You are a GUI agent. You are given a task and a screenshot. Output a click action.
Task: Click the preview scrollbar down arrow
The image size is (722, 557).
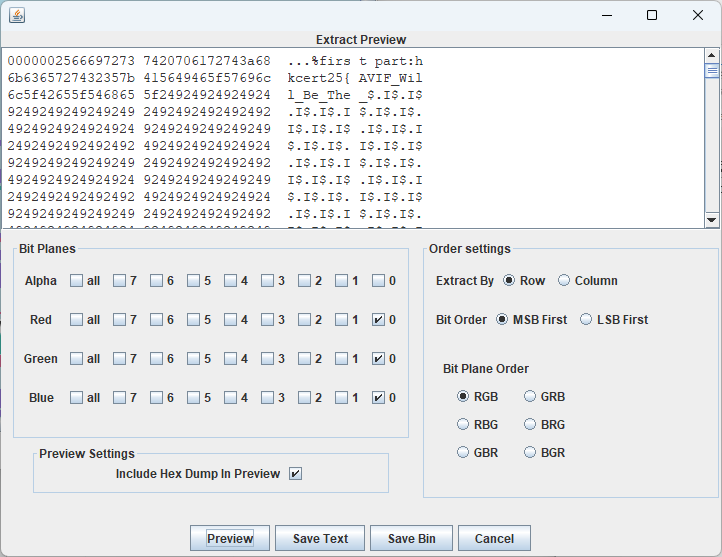tap(711, 220)
